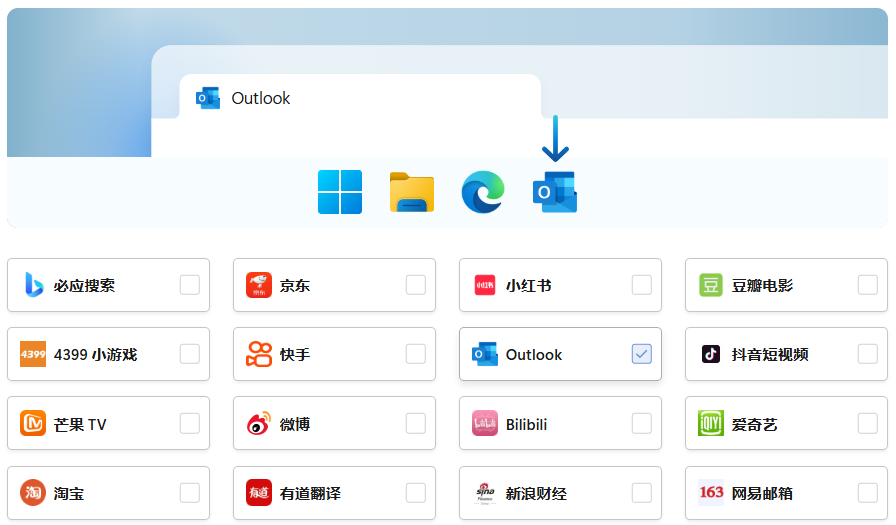
Task: Click the Windows Start icon in preview
Action: (x=339, y=192)
